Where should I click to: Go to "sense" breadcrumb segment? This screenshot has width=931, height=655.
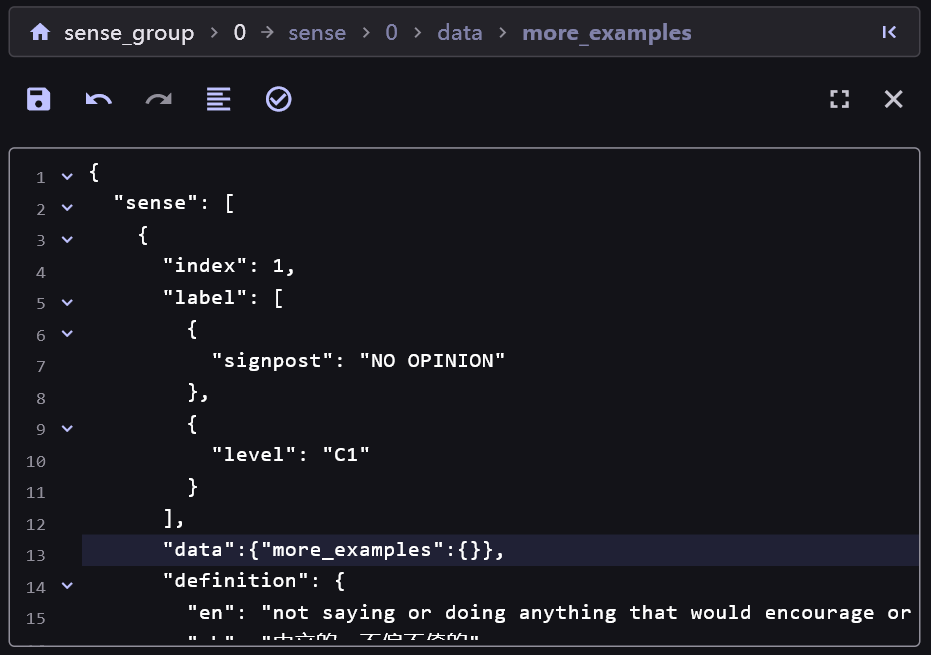tap(317, 33)
